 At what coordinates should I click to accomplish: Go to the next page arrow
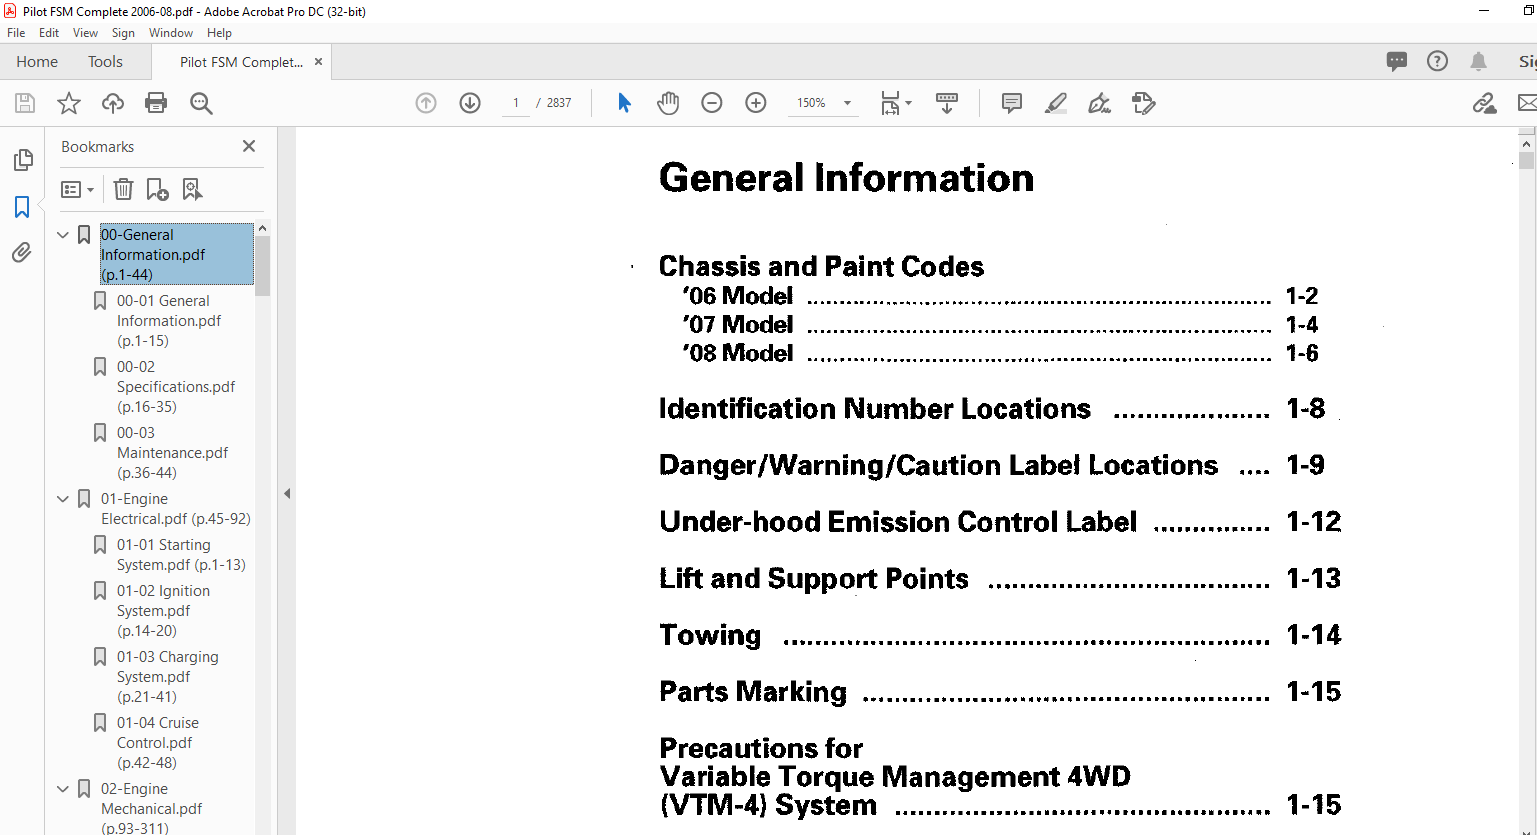[470, 103]
